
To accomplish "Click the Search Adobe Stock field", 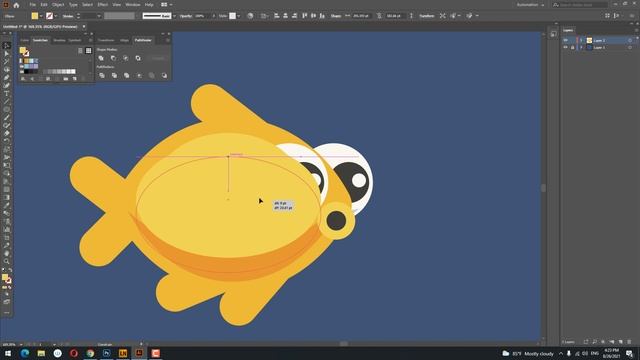I will (580, 4).
